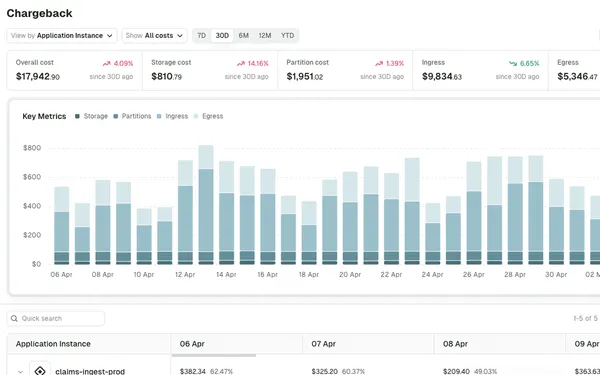600x375 pixels.
Task: Click the $209.40 cell for 08 Apr
Action: (x=456, y=372)
